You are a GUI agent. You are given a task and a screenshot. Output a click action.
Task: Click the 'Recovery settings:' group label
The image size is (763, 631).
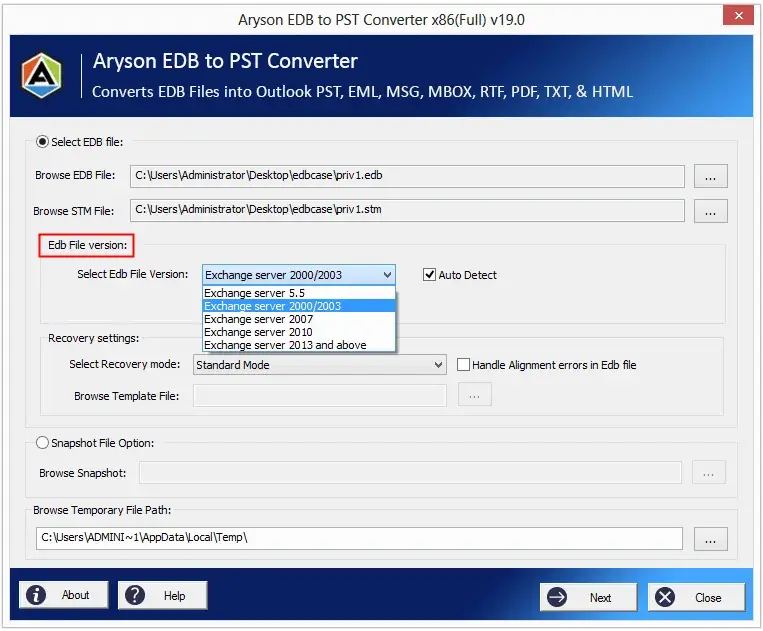[x=93, y=338]
